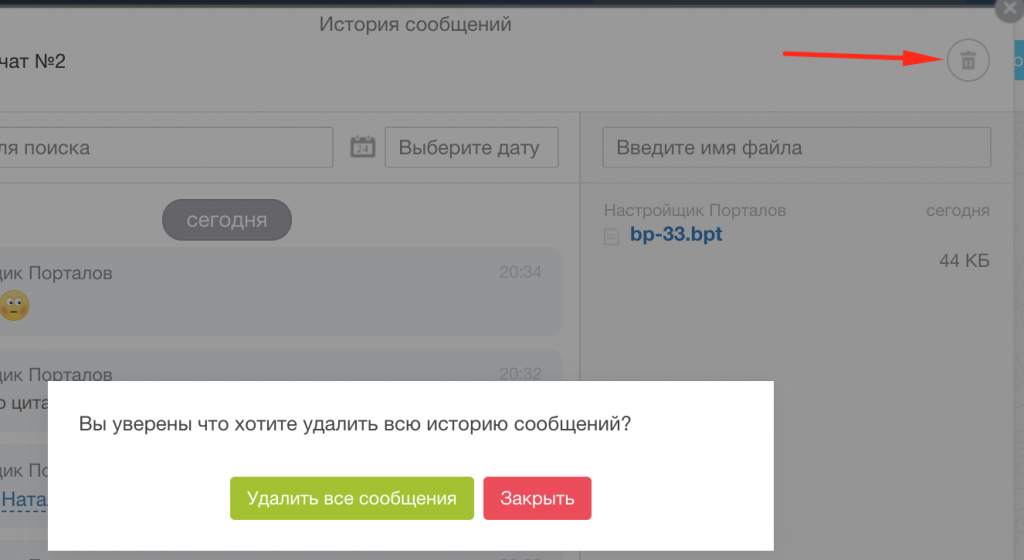Confirm with 'Удалить все сообщения' button

(x=352, y=498)
